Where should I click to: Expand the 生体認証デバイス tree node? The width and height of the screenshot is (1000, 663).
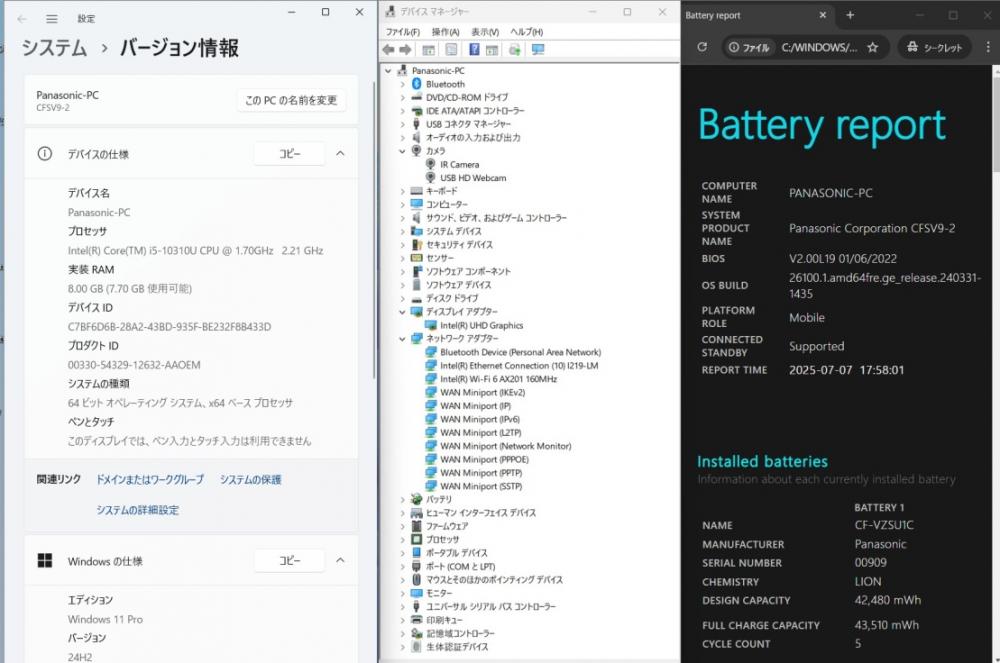[x=402, y=646]
